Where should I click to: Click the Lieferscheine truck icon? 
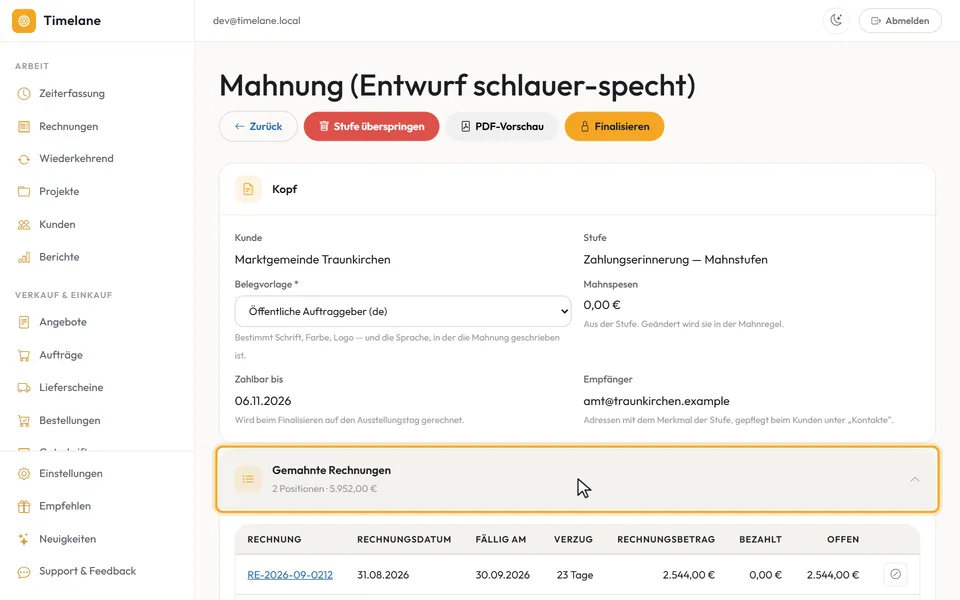pos(24,388)
